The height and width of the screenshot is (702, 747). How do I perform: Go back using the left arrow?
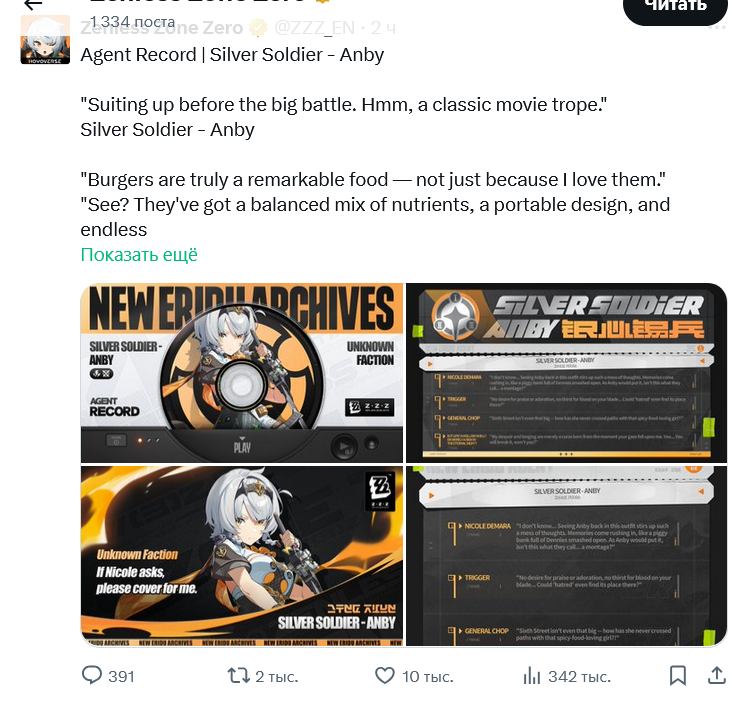pos(33,5)
